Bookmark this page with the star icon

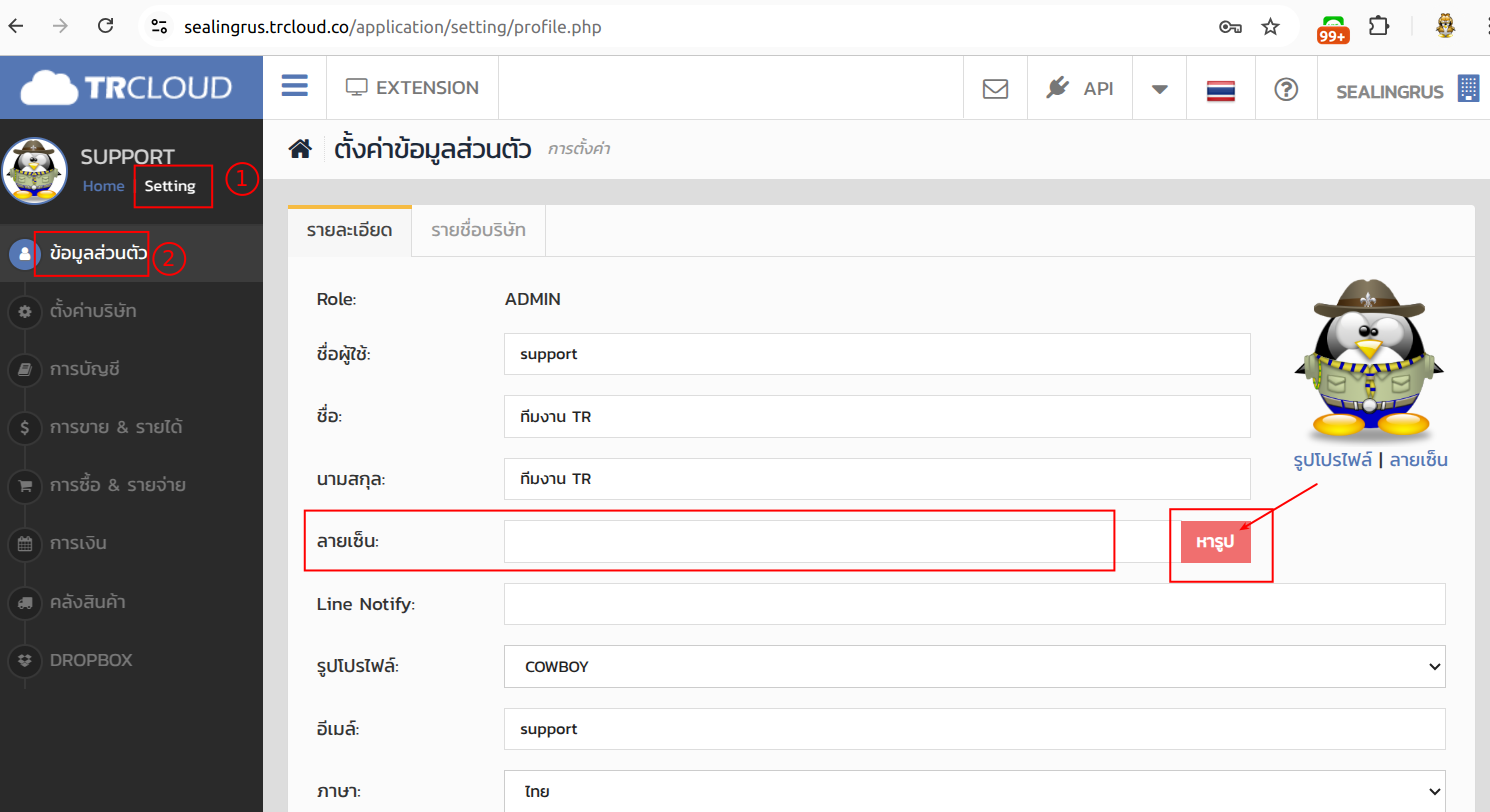(1270, 27)
